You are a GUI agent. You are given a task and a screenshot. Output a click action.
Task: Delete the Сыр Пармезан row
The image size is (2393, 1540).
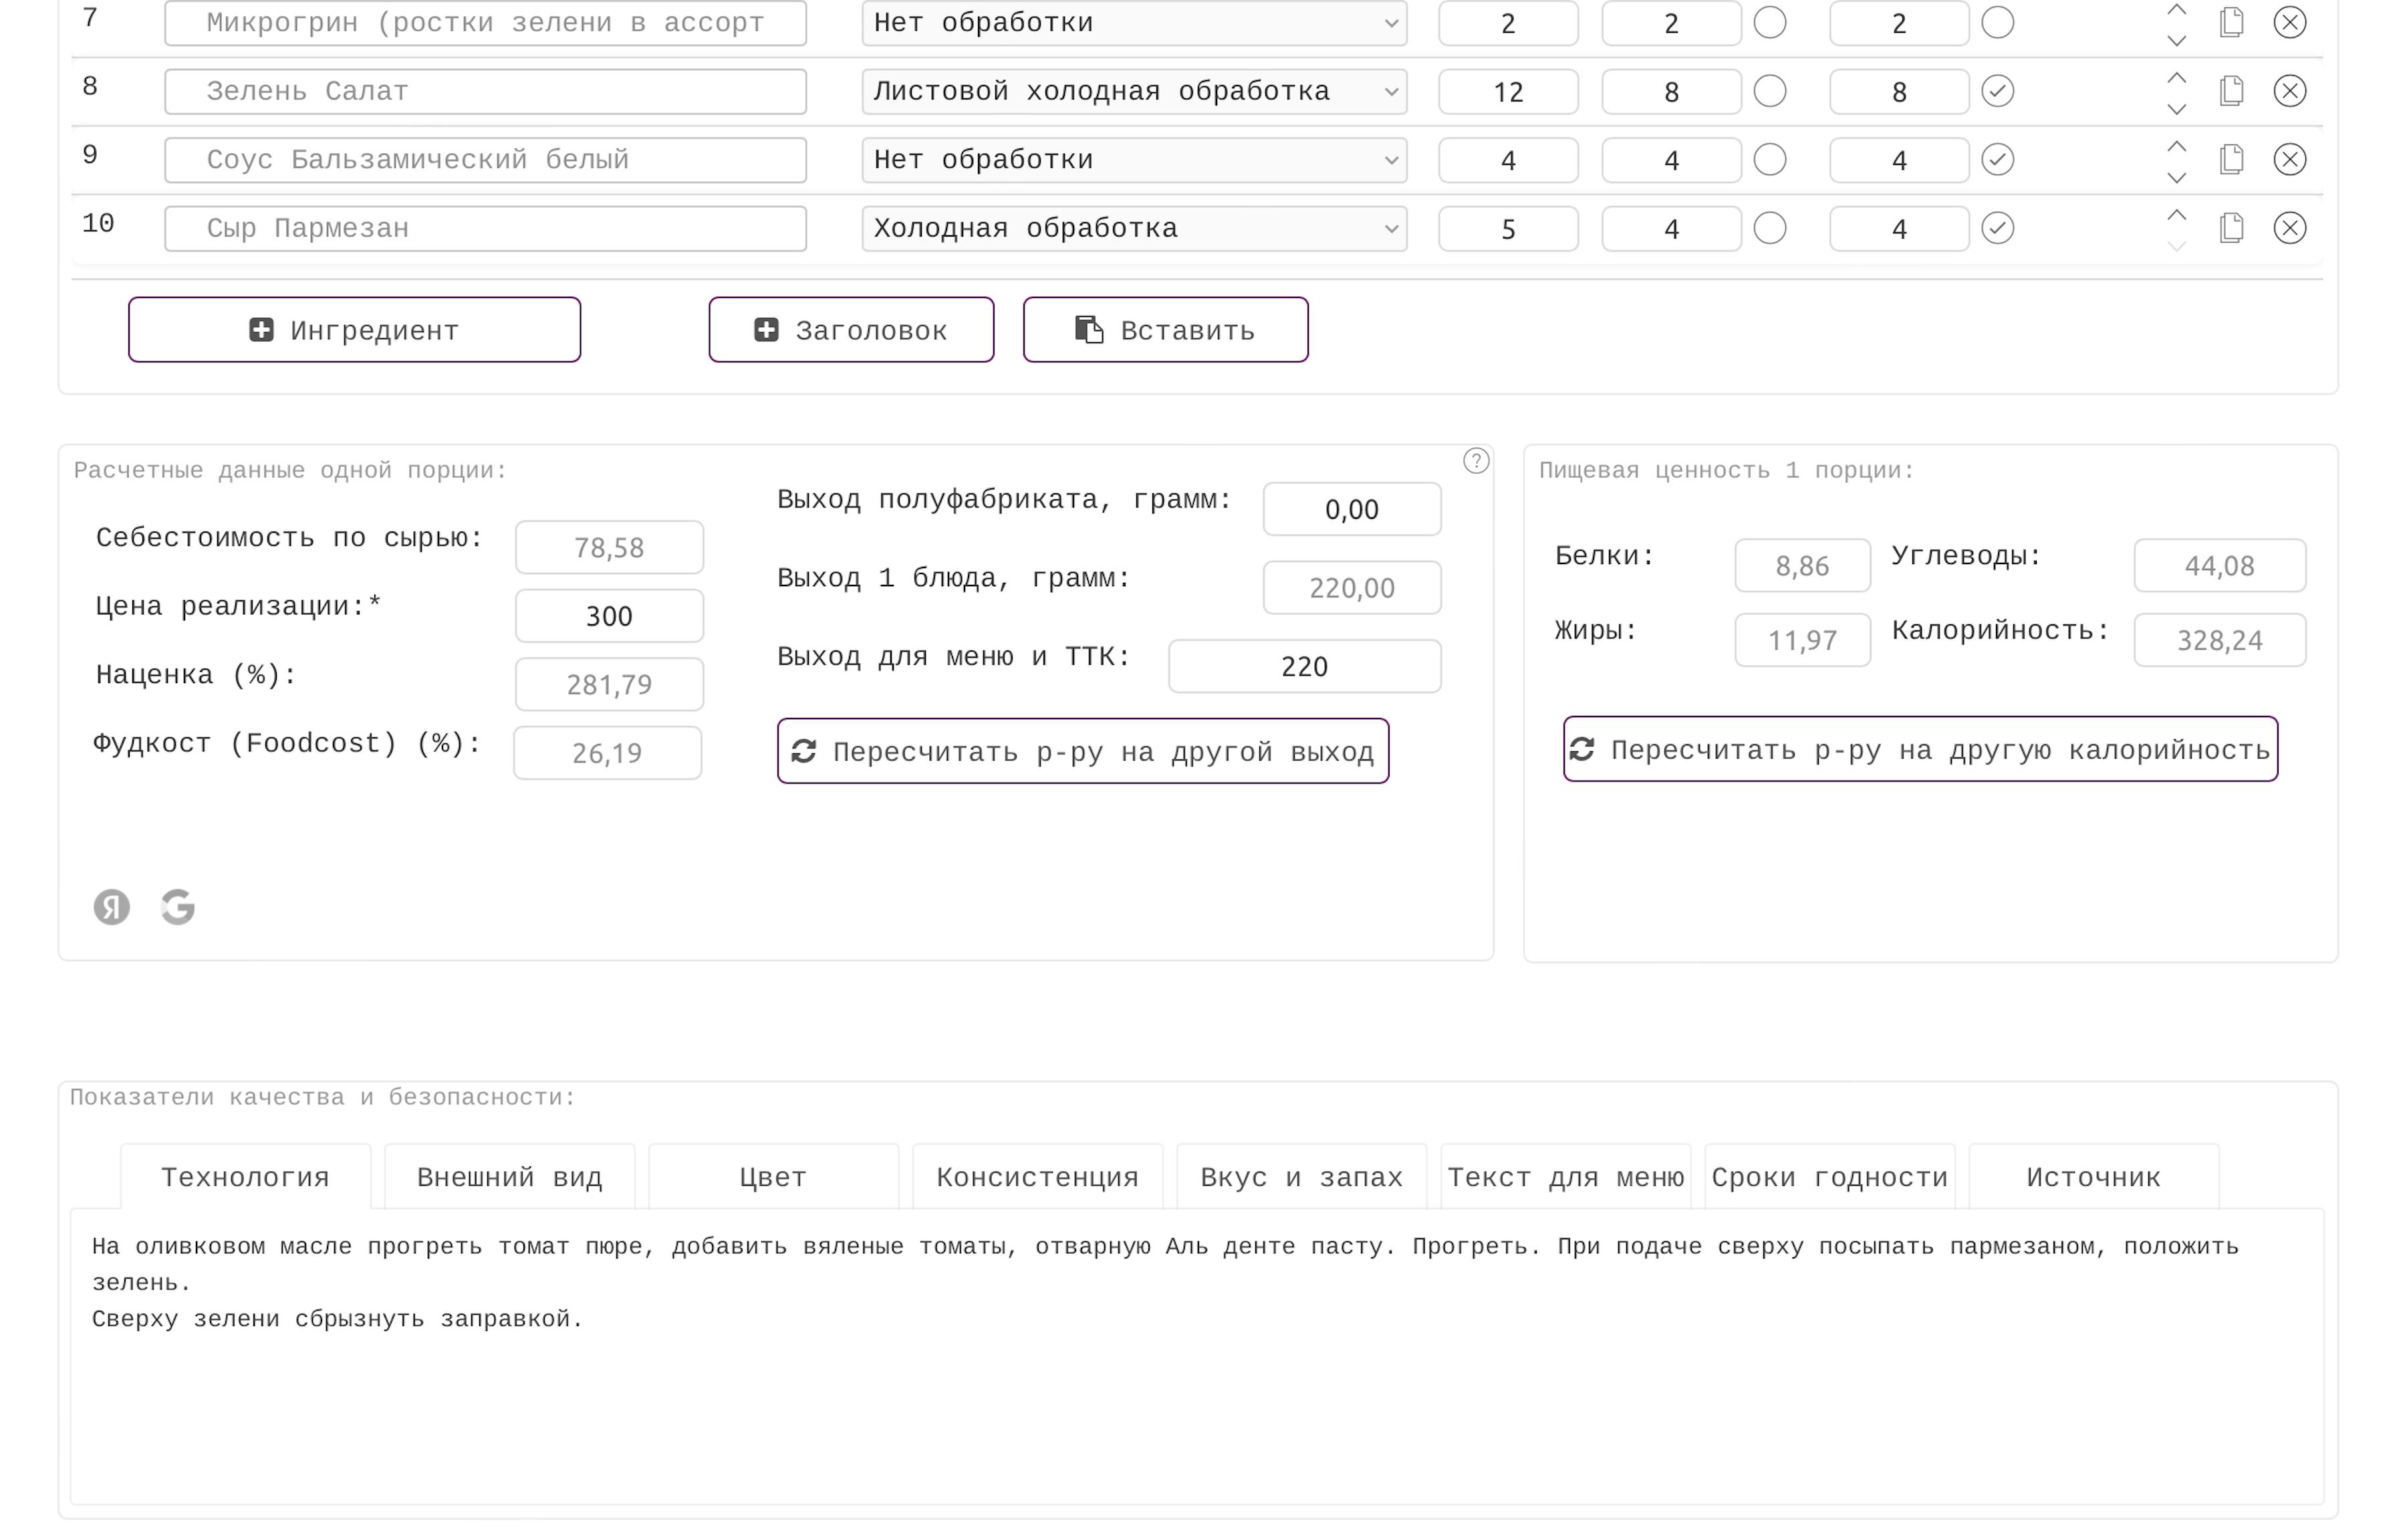point(2289,228)
